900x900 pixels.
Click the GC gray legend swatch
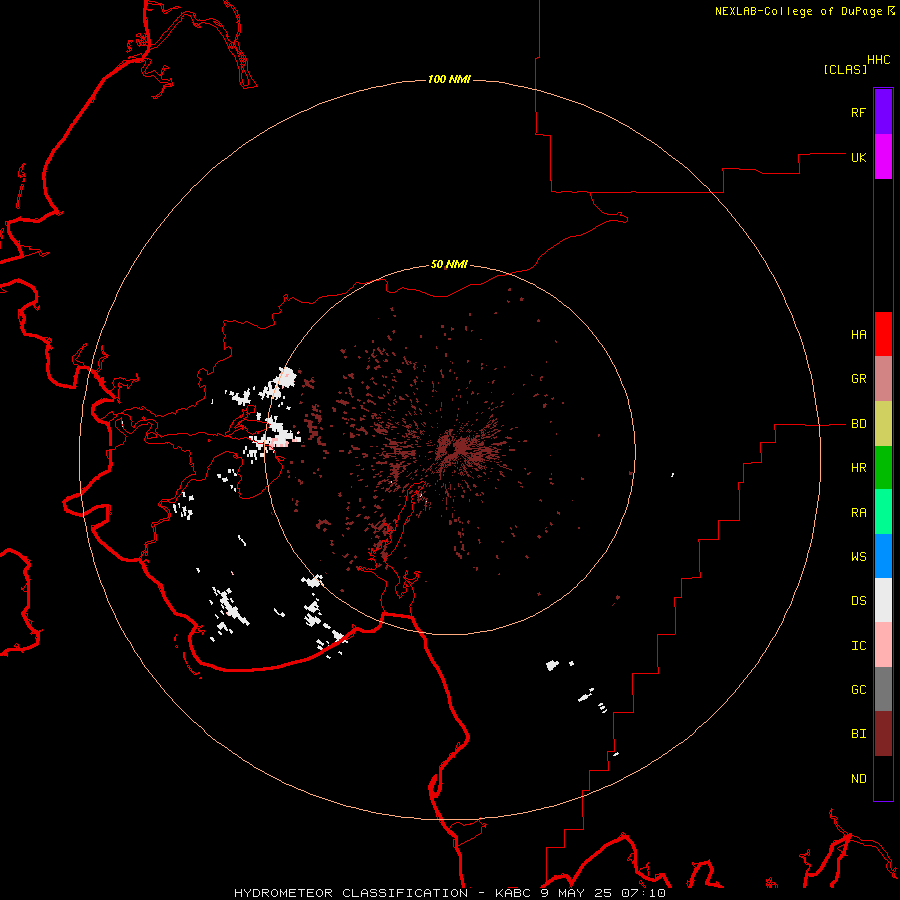coord(883,689)
